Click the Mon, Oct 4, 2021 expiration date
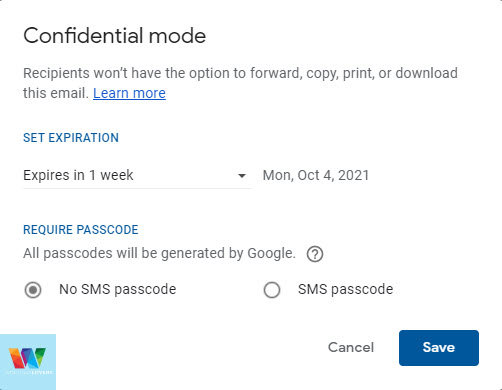Viewport: 502px width, 390px height. [x=316, y=175]
